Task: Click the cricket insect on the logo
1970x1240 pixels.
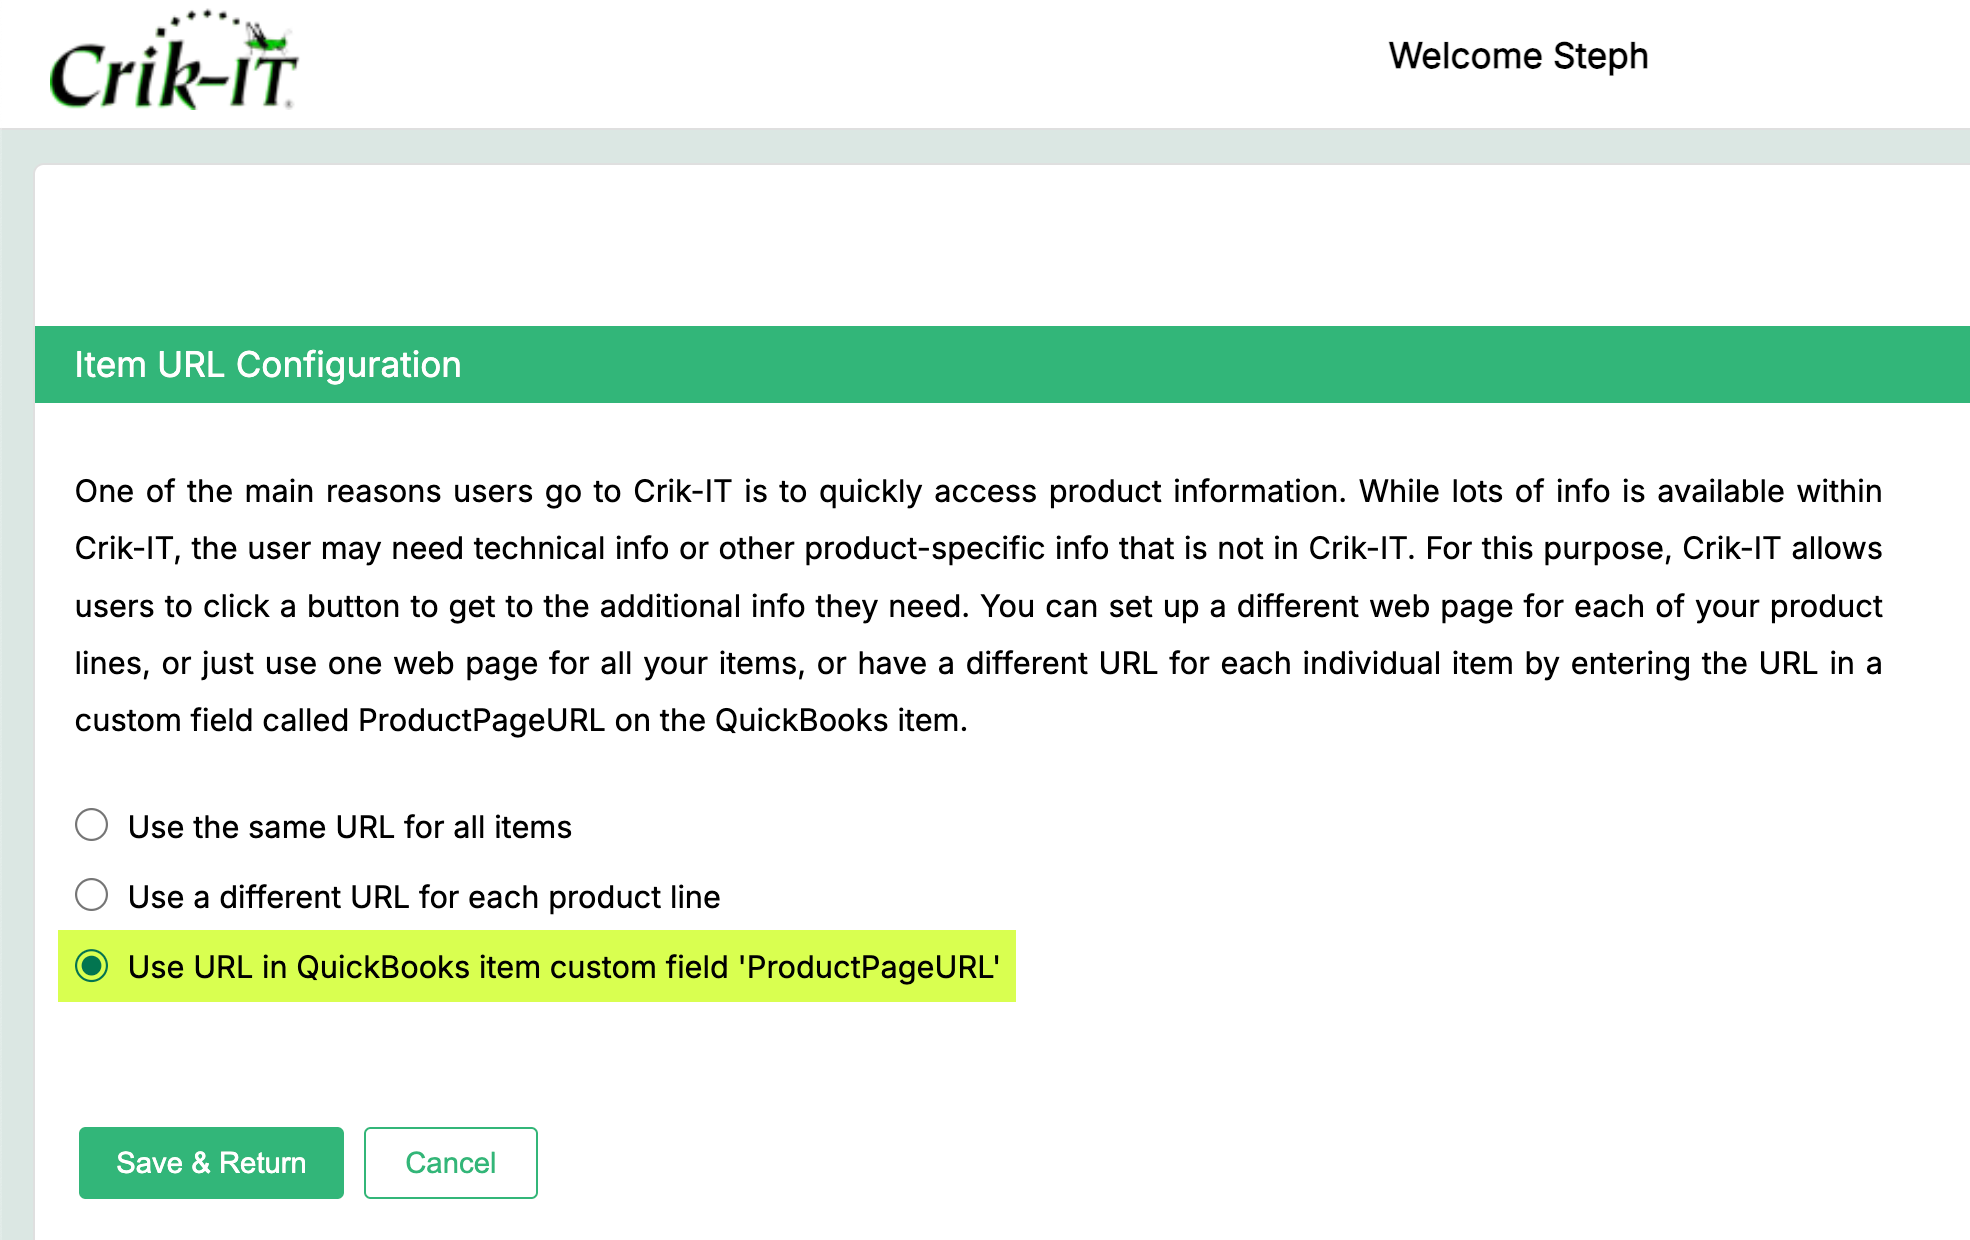Action: (x=267, y=37)
